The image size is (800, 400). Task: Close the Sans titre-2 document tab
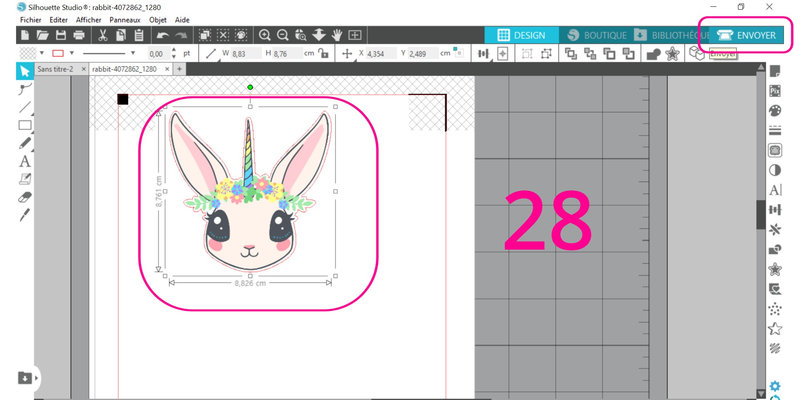point(83,70)
